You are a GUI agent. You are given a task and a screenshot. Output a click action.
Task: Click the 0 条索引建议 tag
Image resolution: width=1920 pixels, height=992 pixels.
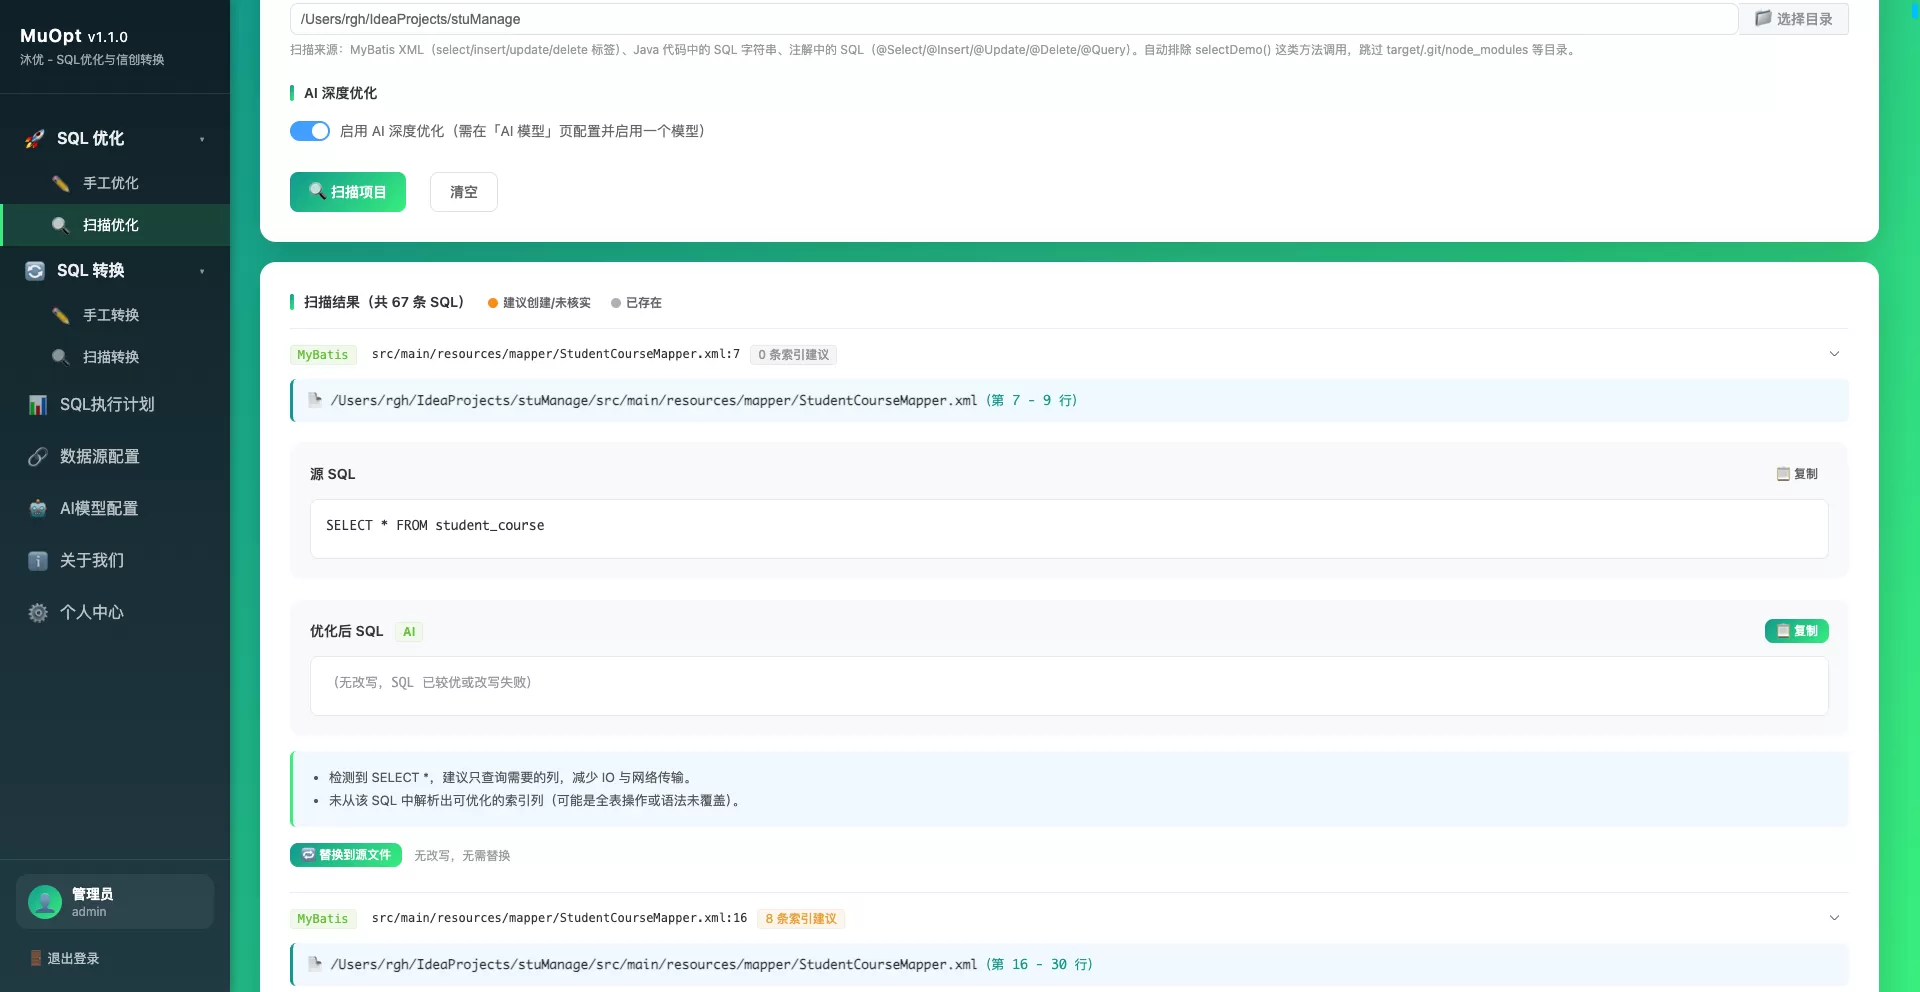coord(794,355)
